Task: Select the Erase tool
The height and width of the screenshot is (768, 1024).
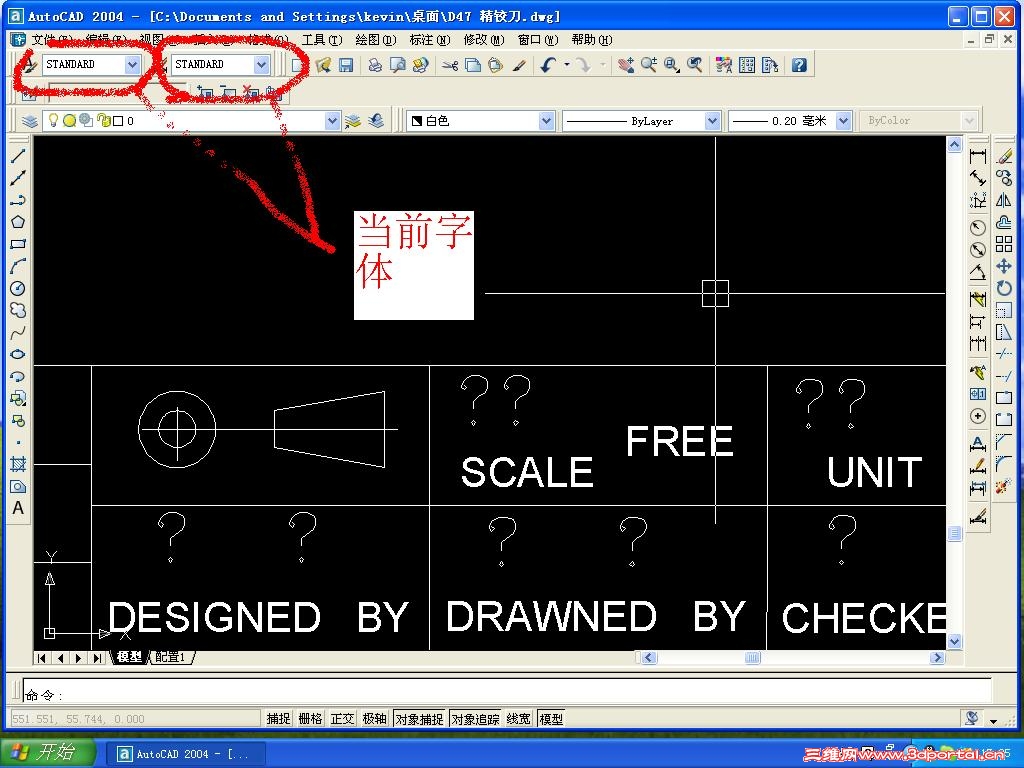Action: [x=1004, y=156]
